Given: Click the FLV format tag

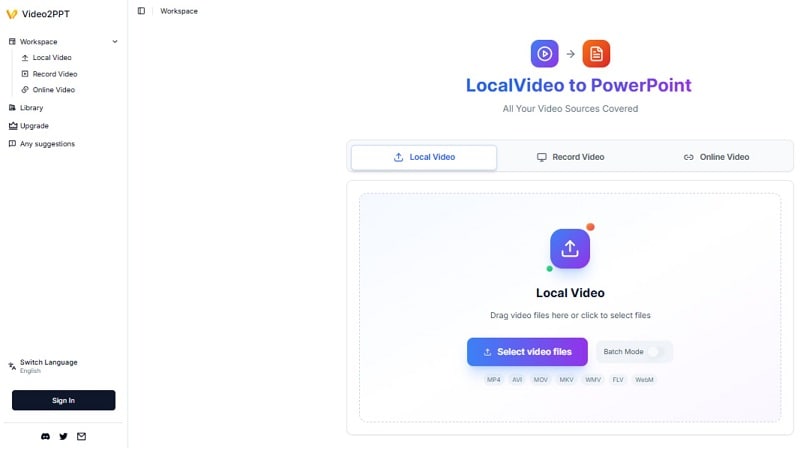Looking at the screenshot, I should point(618,380).
